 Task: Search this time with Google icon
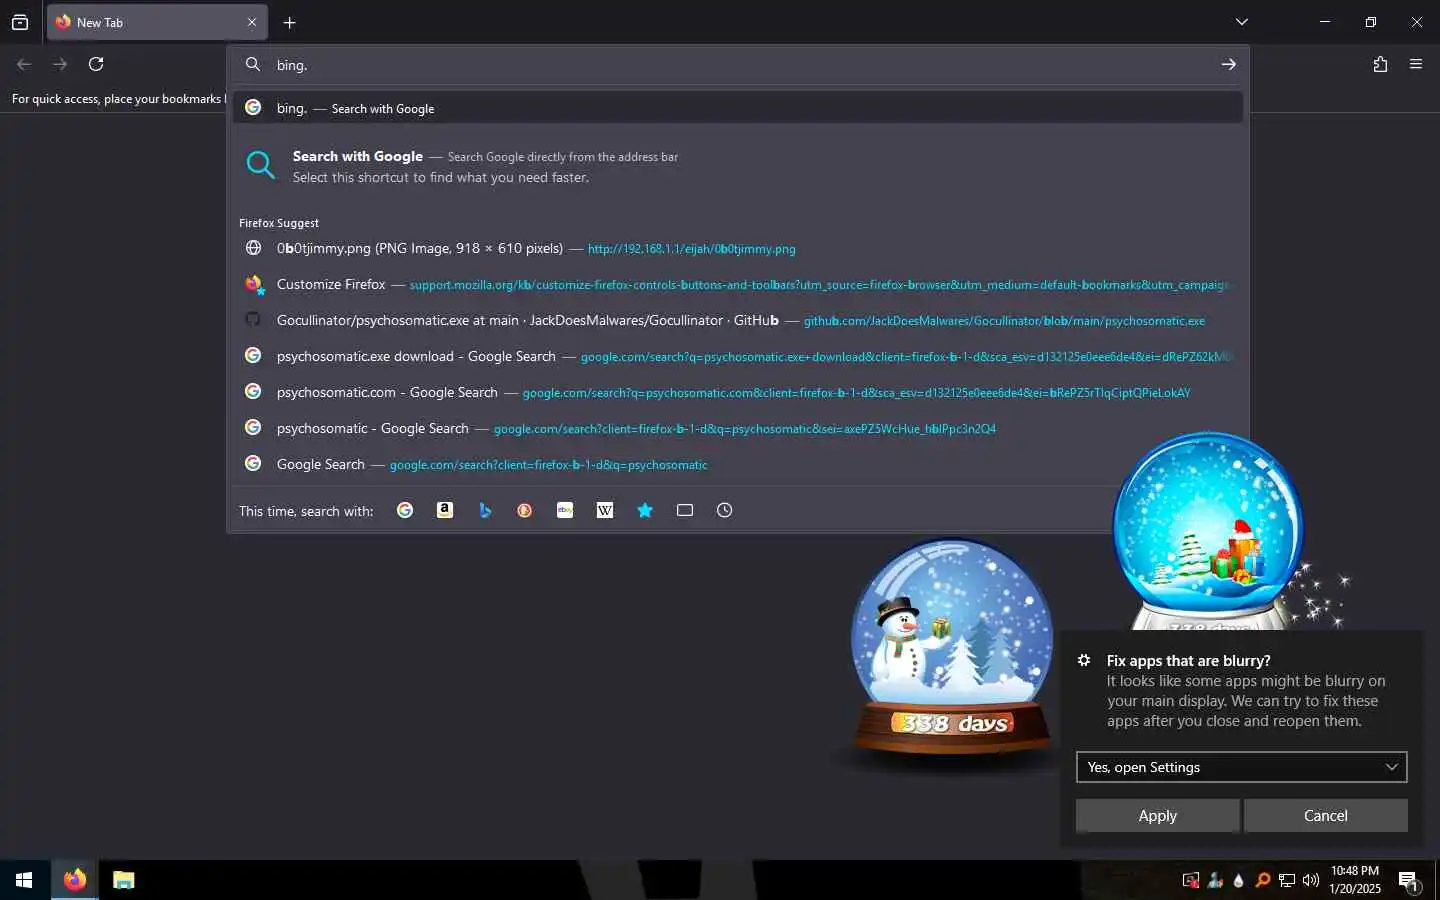coord(405,510)
